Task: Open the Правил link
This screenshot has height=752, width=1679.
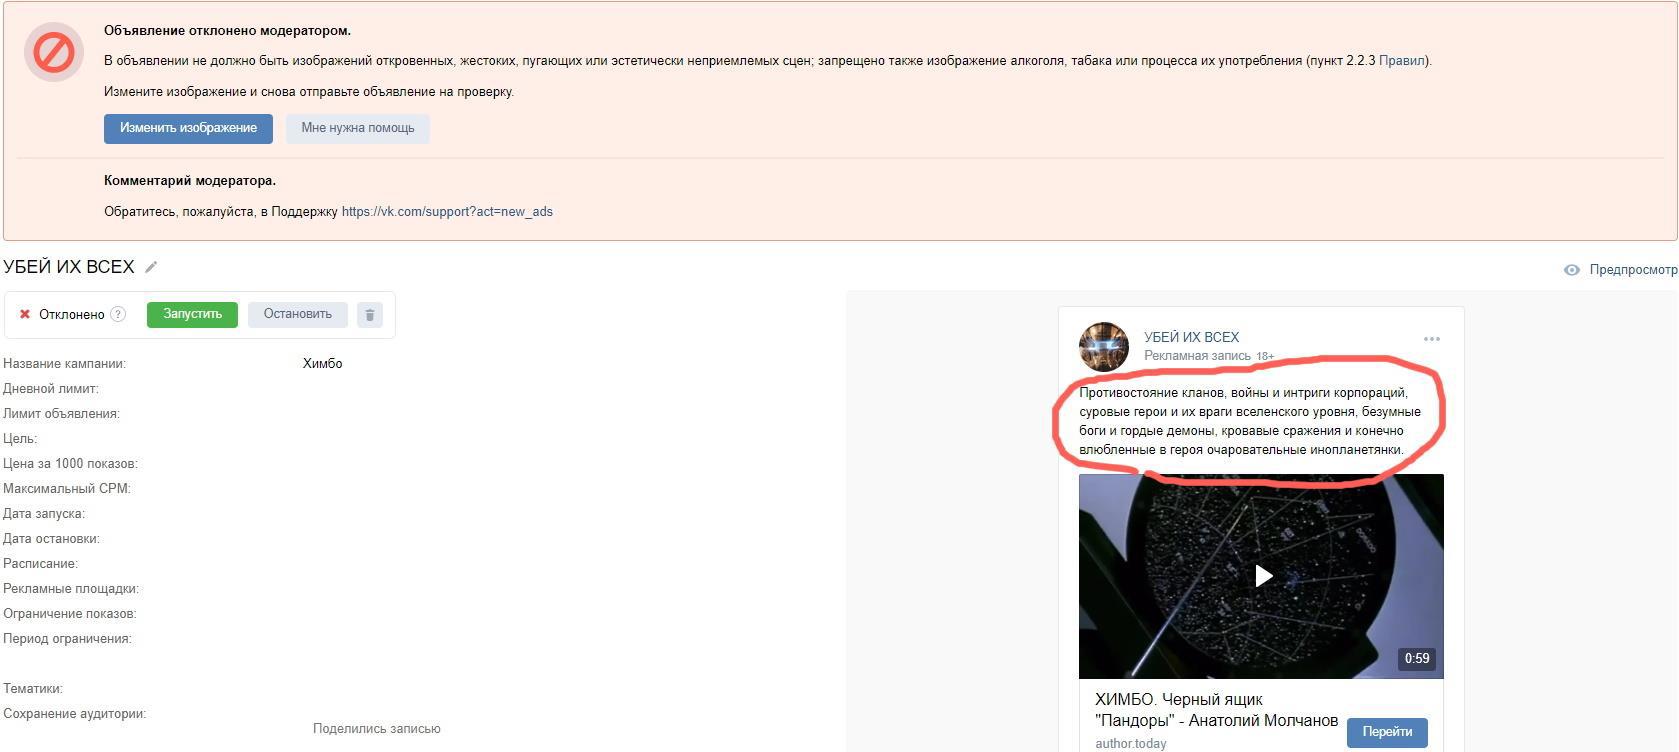Action: (1402, 61)
